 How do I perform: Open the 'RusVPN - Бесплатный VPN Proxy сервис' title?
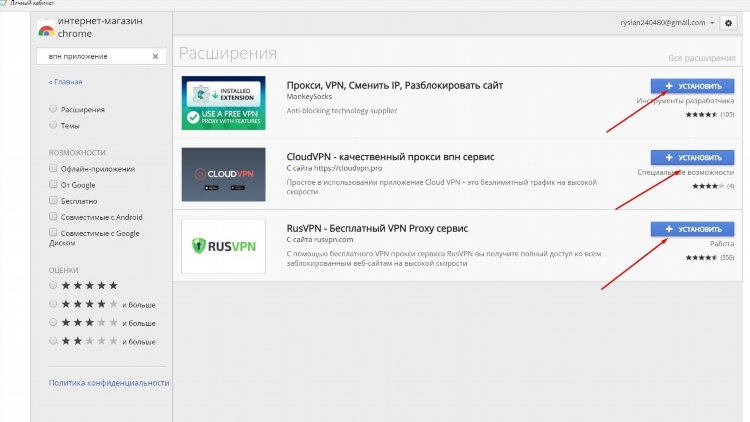[377, 228]
